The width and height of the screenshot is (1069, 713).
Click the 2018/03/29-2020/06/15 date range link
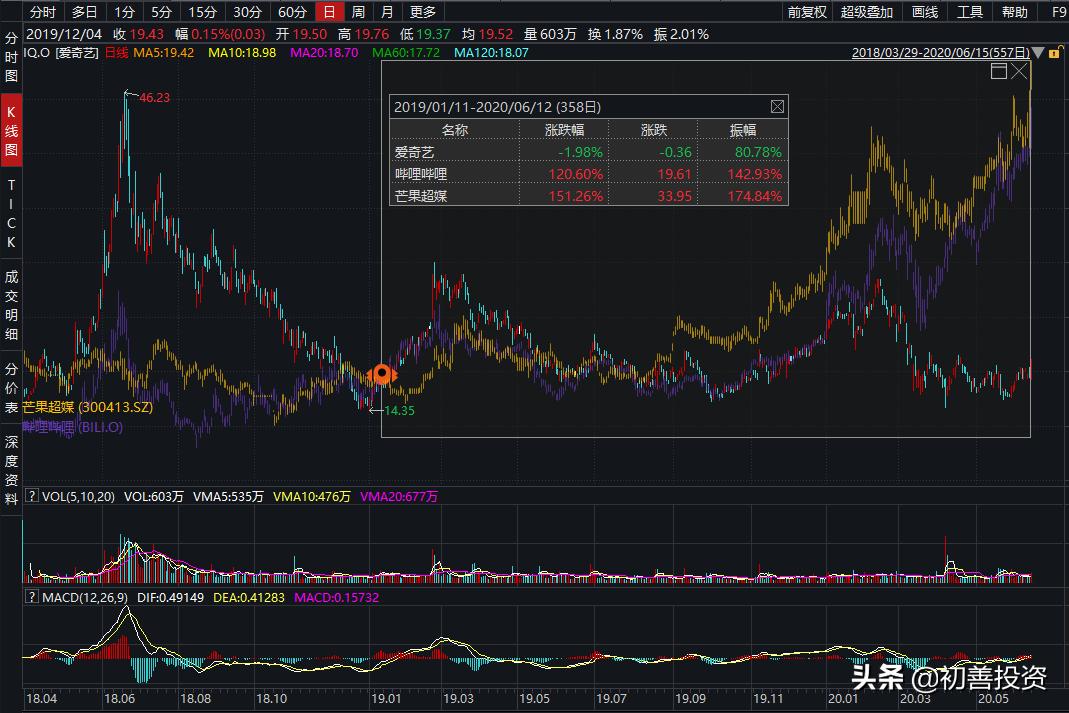coord(940,52)
